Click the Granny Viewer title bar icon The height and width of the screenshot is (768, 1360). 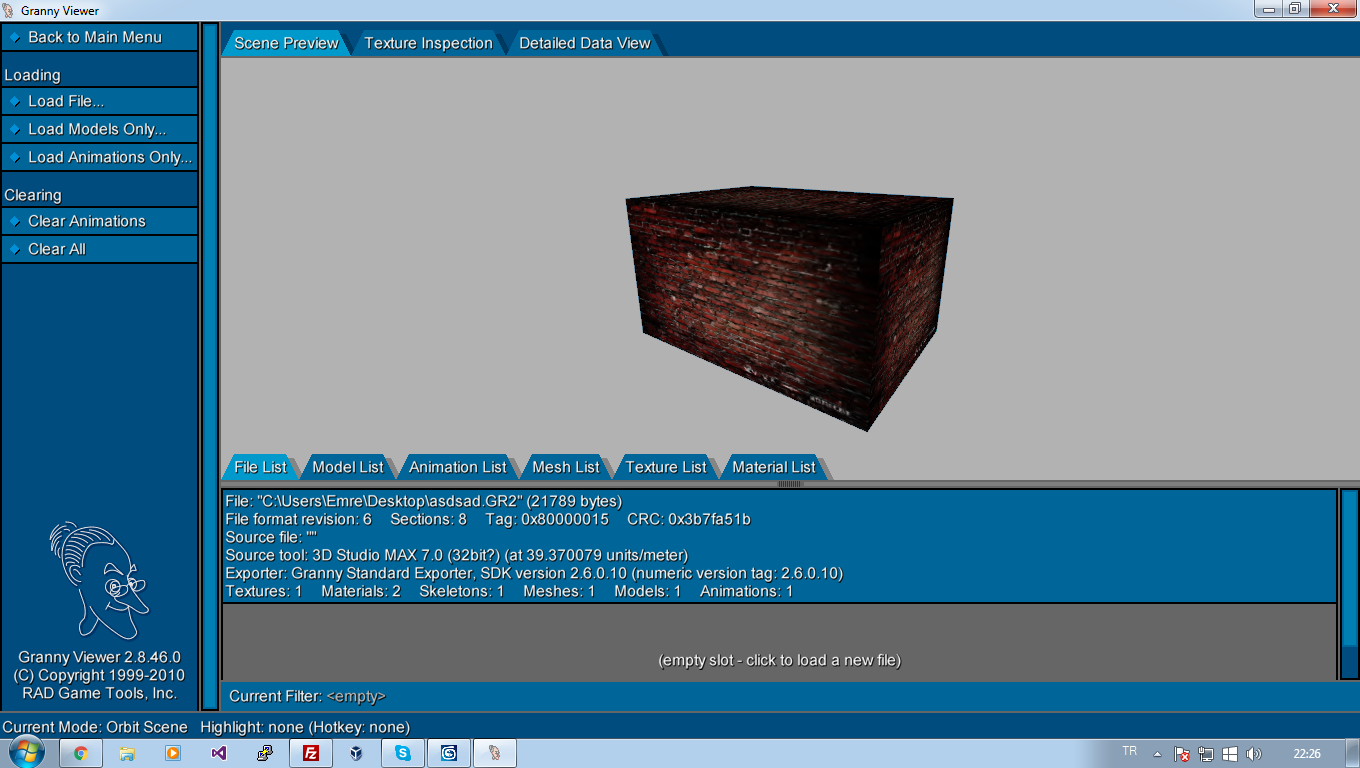[x=9, y=10]
